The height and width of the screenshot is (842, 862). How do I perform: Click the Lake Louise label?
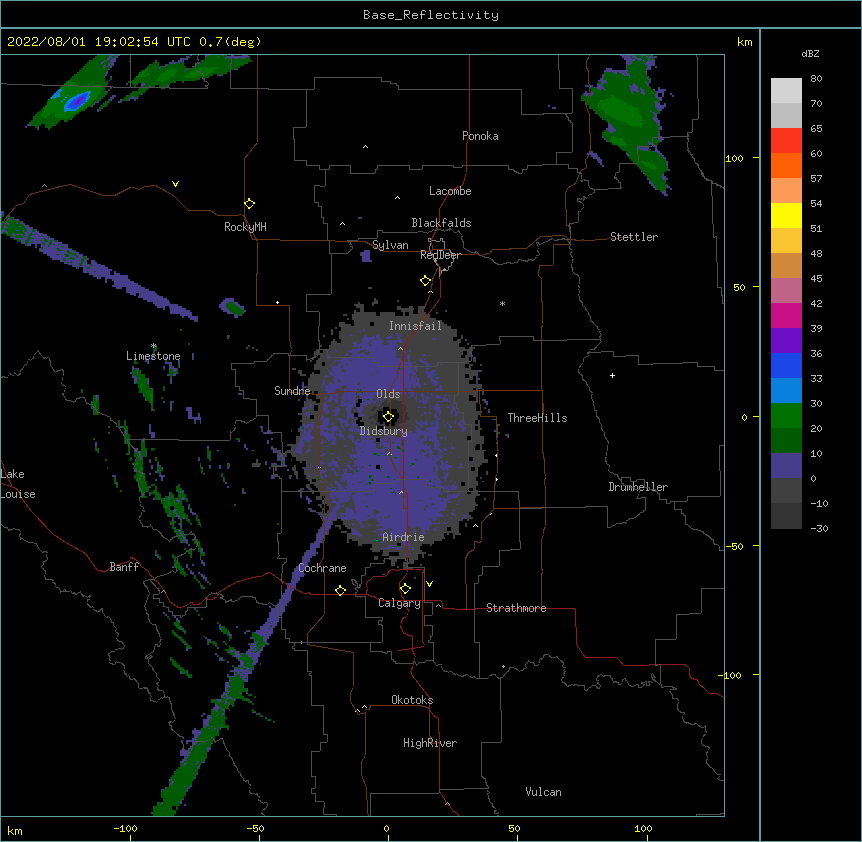pos(18,484)
